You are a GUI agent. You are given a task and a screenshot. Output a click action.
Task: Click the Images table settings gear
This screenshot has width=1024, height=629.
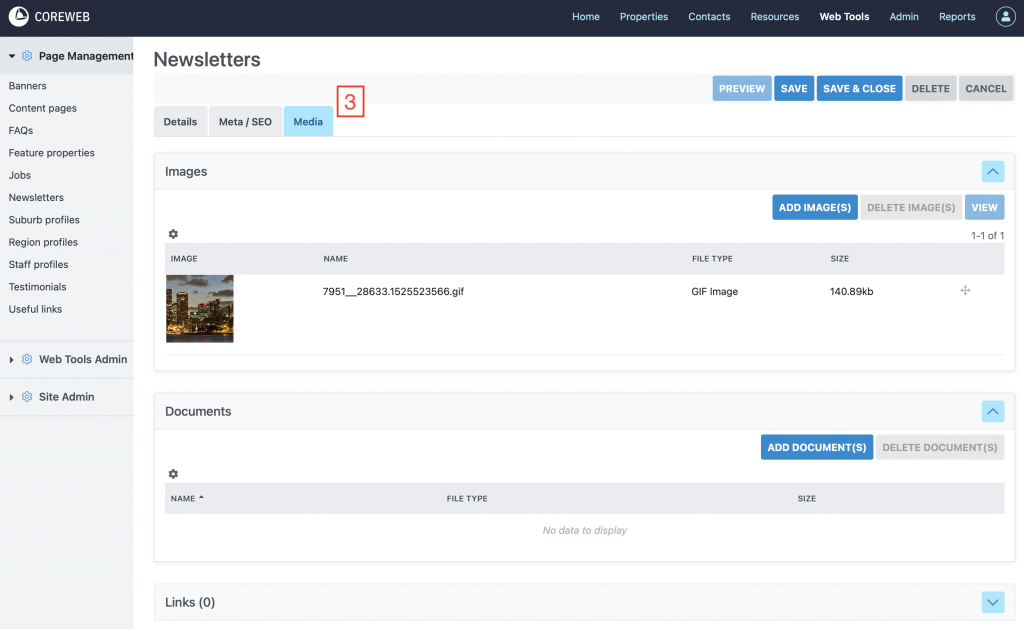click(173, 234)
